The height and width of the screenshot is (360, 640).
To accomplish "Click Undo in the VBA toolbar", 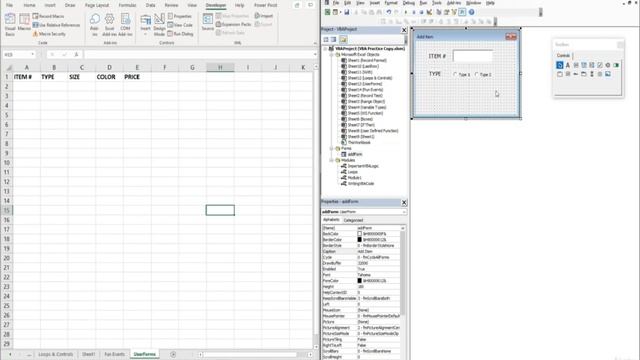I will point(389,12).
